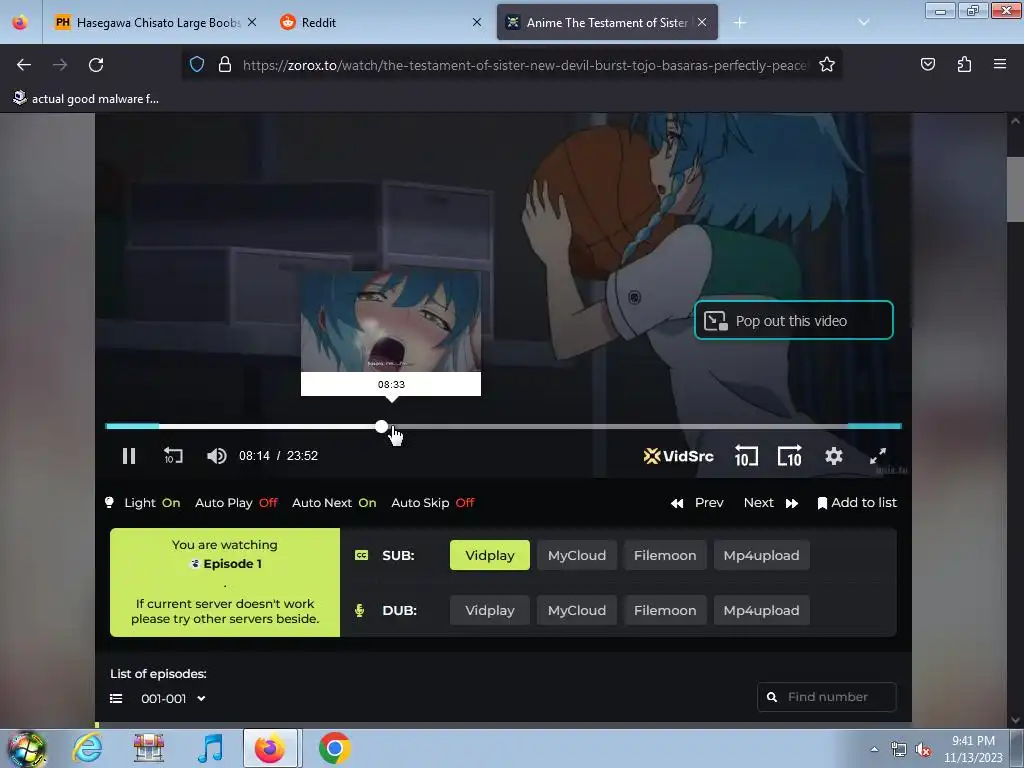Toggle Auto Play Off setting

(236, 503)
